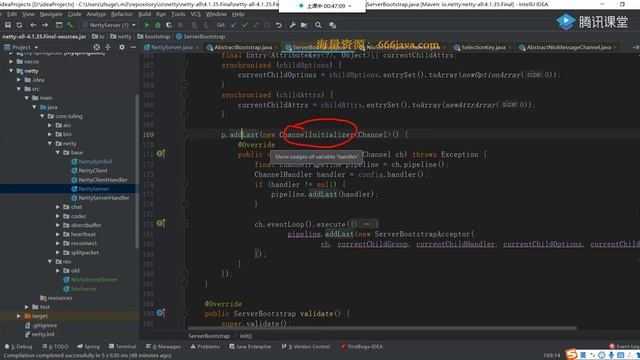Click the Synchronize refresh toolbar icon
Image resolution: width=640 pixels, height=360 pixels.
[x=19, y=25]
